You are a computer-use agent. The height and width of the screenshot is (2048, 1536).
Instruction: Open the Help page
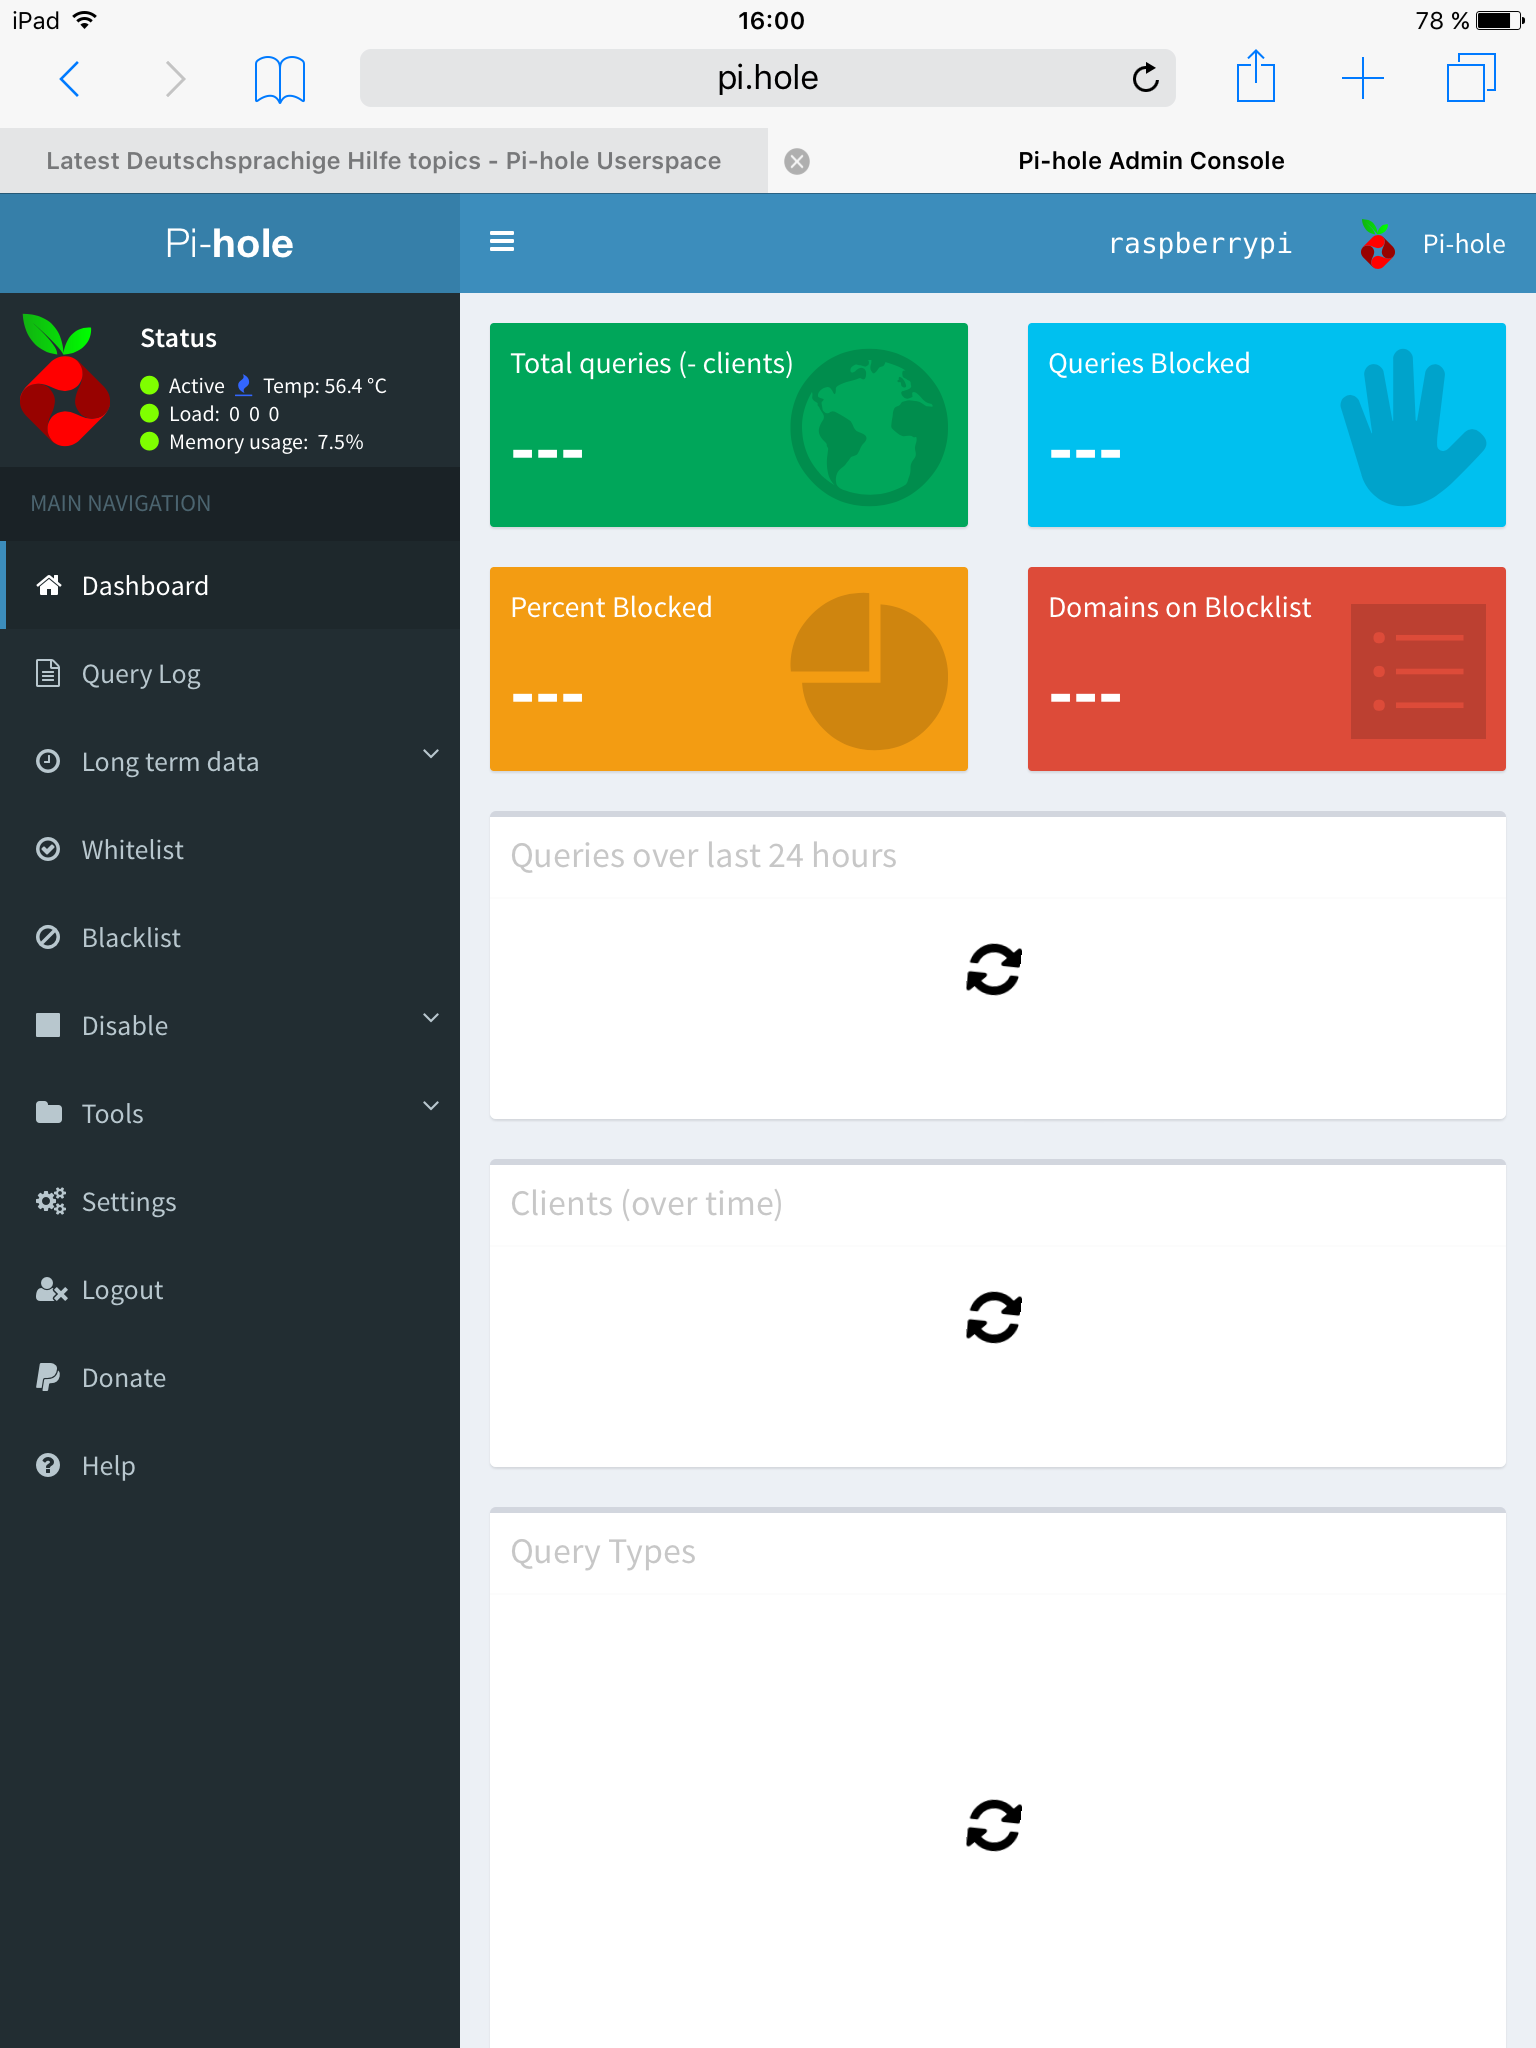click(230, 1466)
